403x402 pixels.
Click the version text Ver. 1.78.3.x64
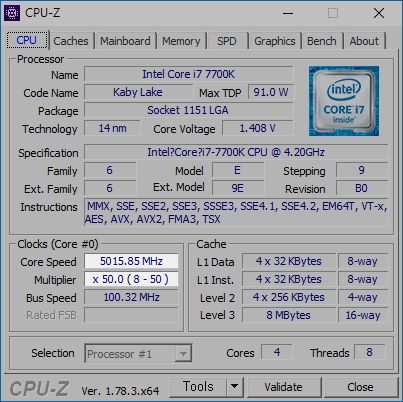(x=120, y=391)
